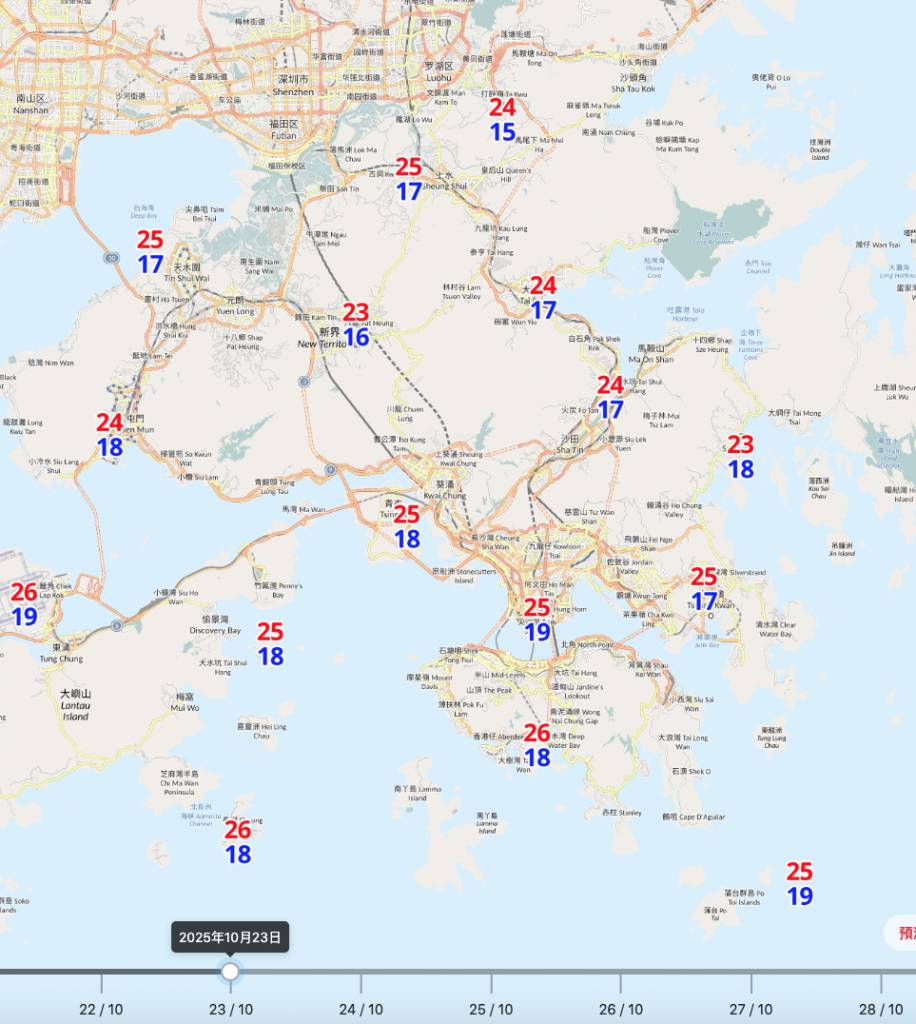Choose 26/10 on the forecast timeline
The width and height of the screenshot is (916, 1024).
point(621,1009)
